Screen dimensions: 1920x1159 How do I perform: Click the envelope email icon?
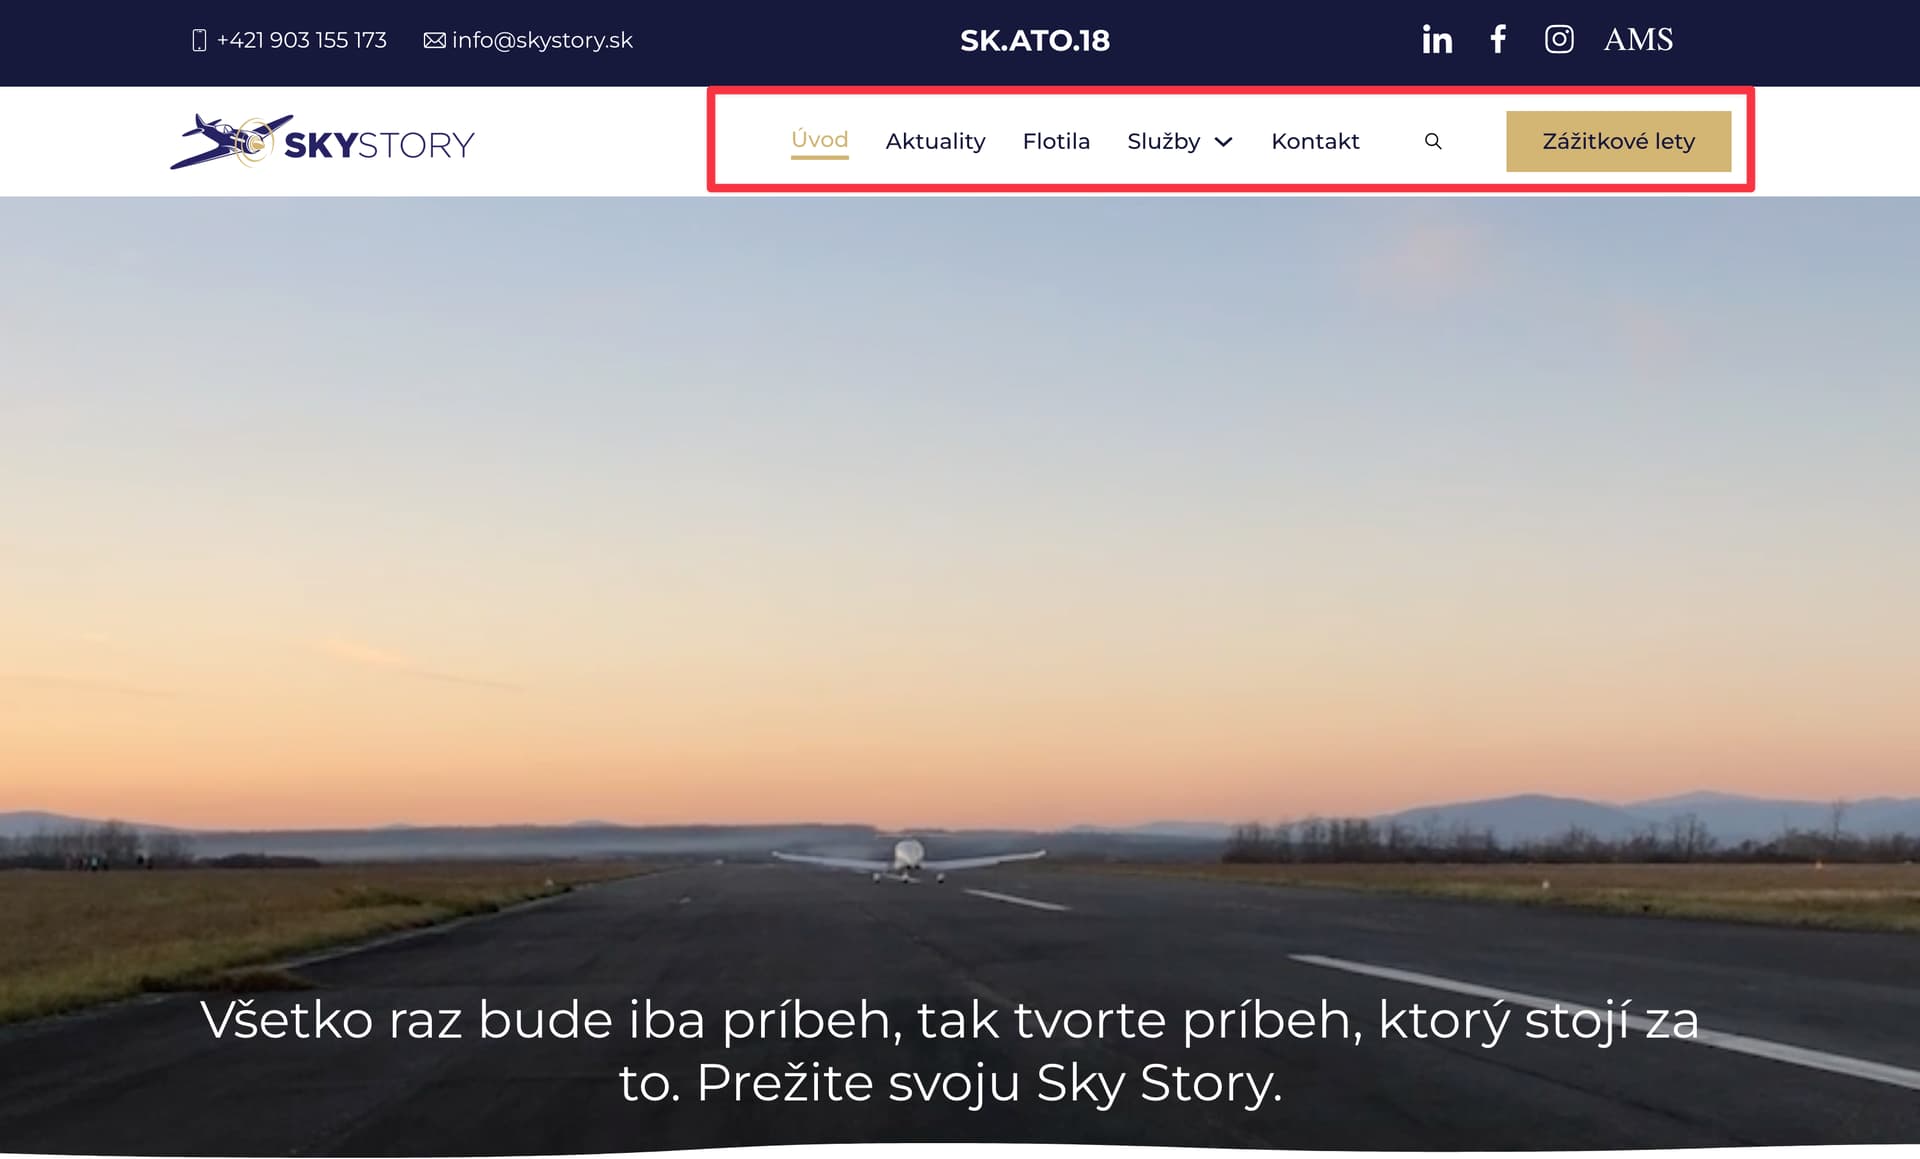[x=434, y=40]
